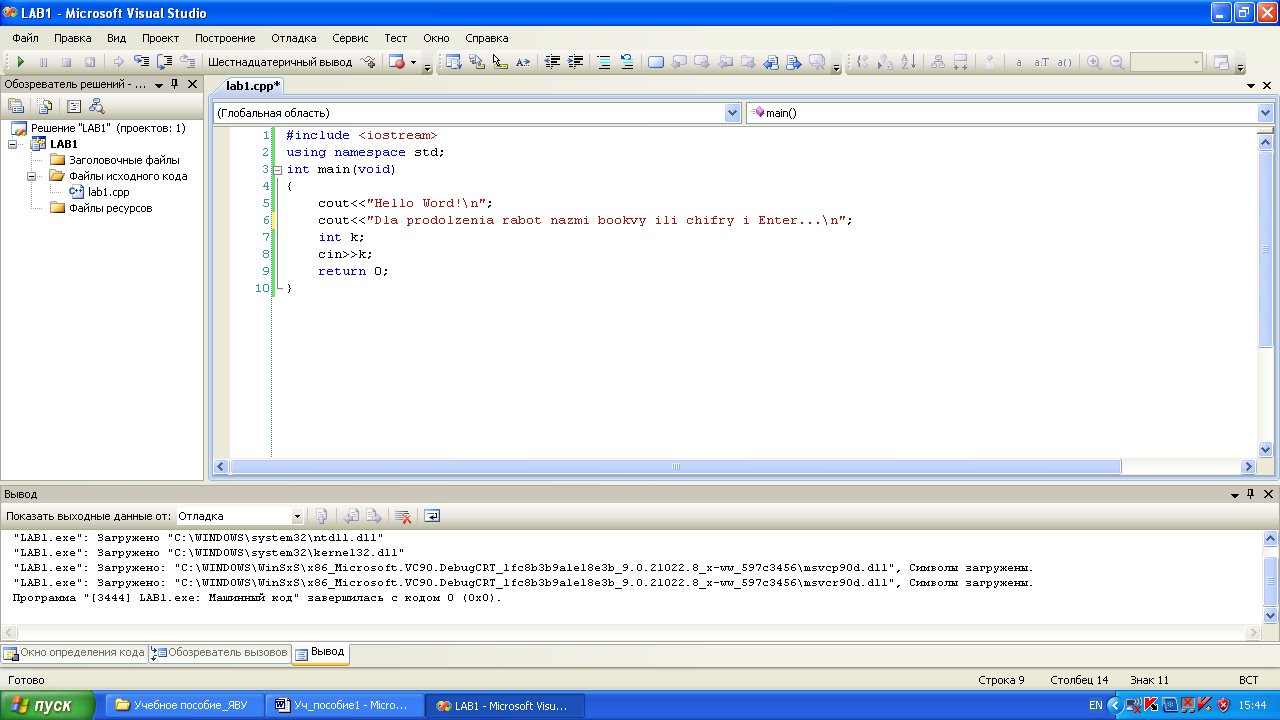Screen dimensions: 1280x720
Task: Collapse the LAB1 project node
Action: [13, 144]
